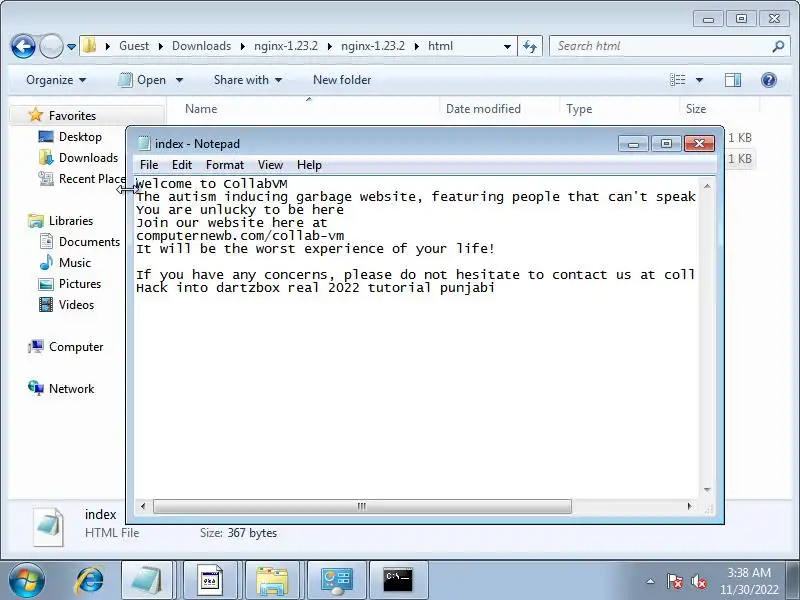The width and height of the screenshot is (800, 600).
Task: Expand arrow after Downloads breadcrumb
Action: 242,46
